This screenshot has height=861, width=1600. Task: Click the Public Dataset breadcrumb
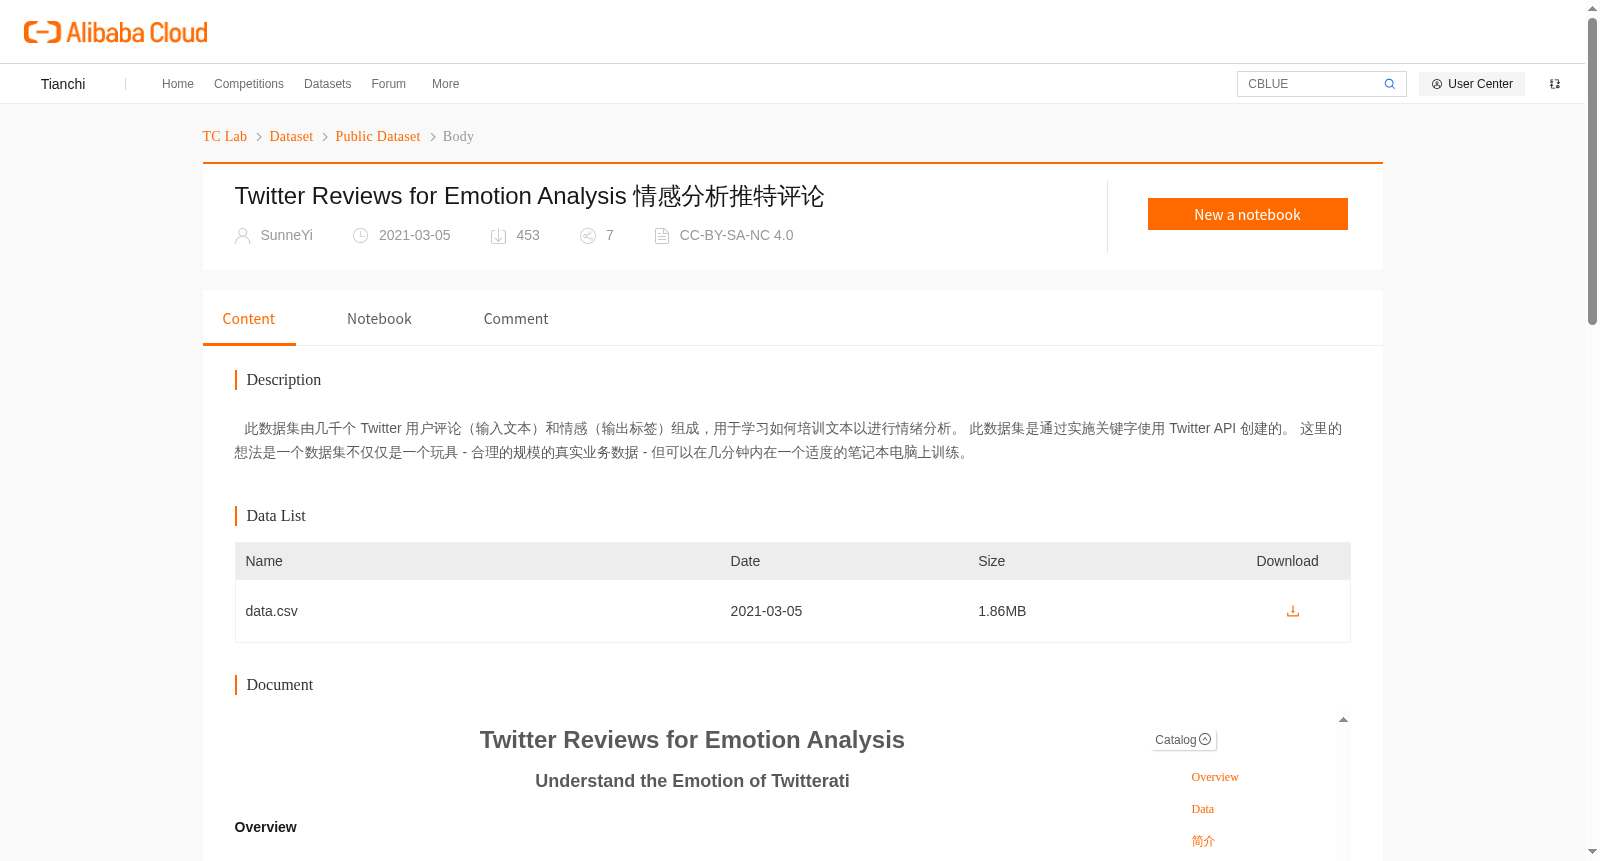click(x=378, y=136)
